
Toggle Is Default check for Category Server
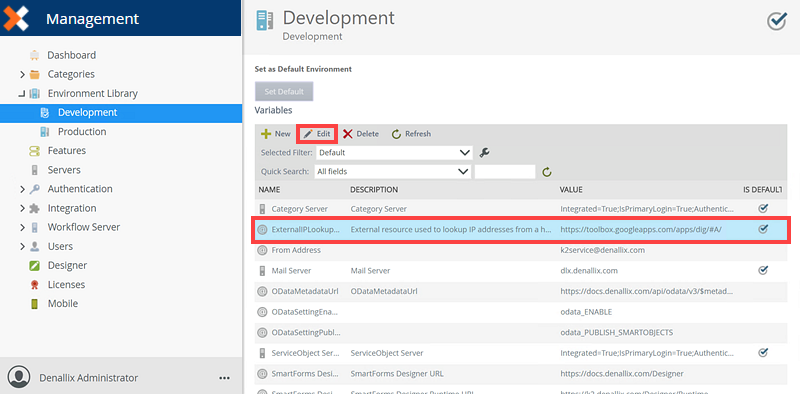coord(763,208)
